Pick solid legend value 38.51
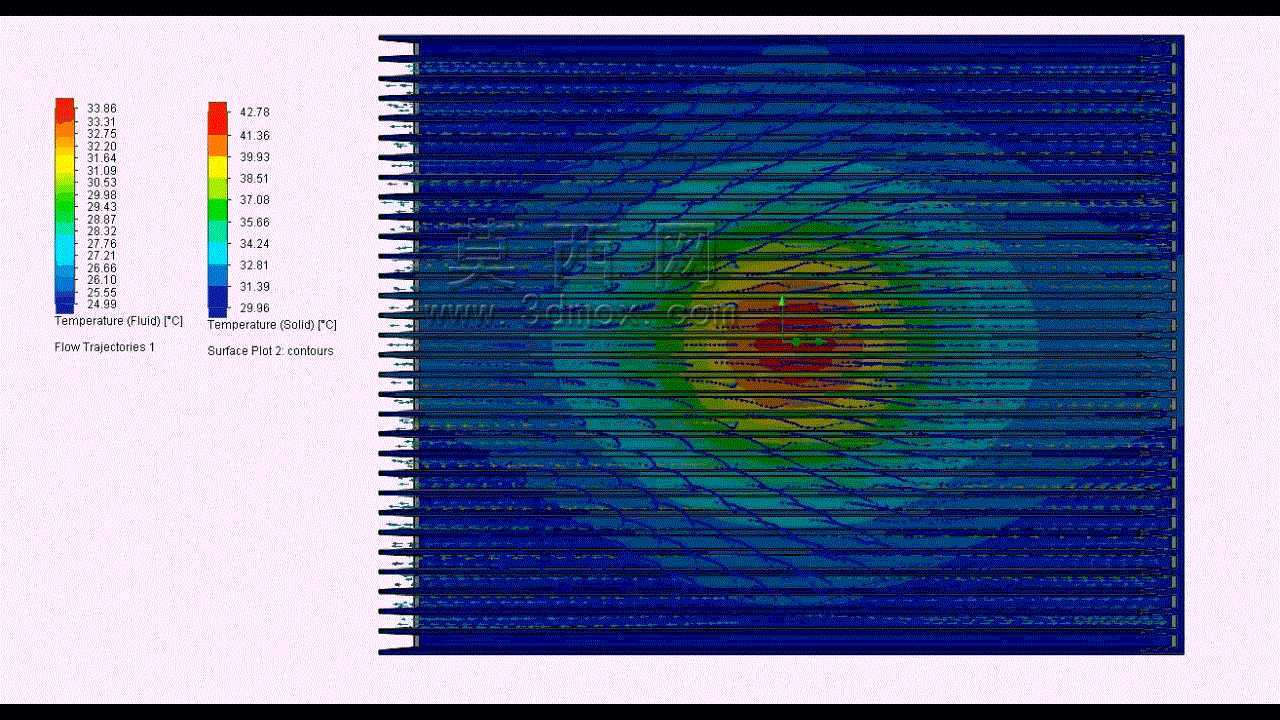The image size is (1280, 720). tap(255, 179)
